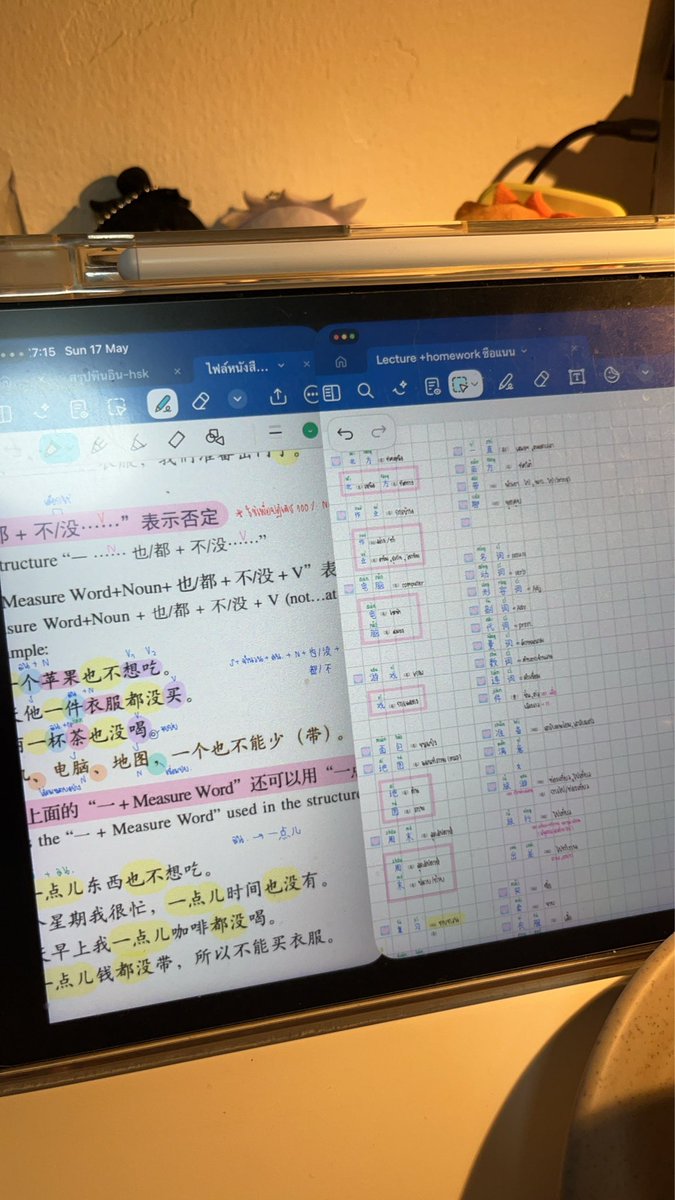Open the stroke thickness lines control
This screenshot has width=675, height=1200.
click(x=276, y=433)
